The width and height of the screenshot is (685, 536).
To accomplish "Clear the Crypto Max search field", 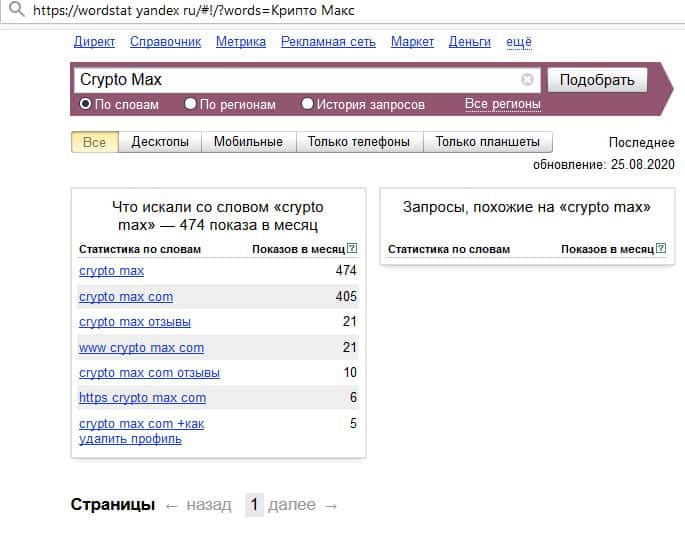I will pyautogui.click(x=527, y=80).
